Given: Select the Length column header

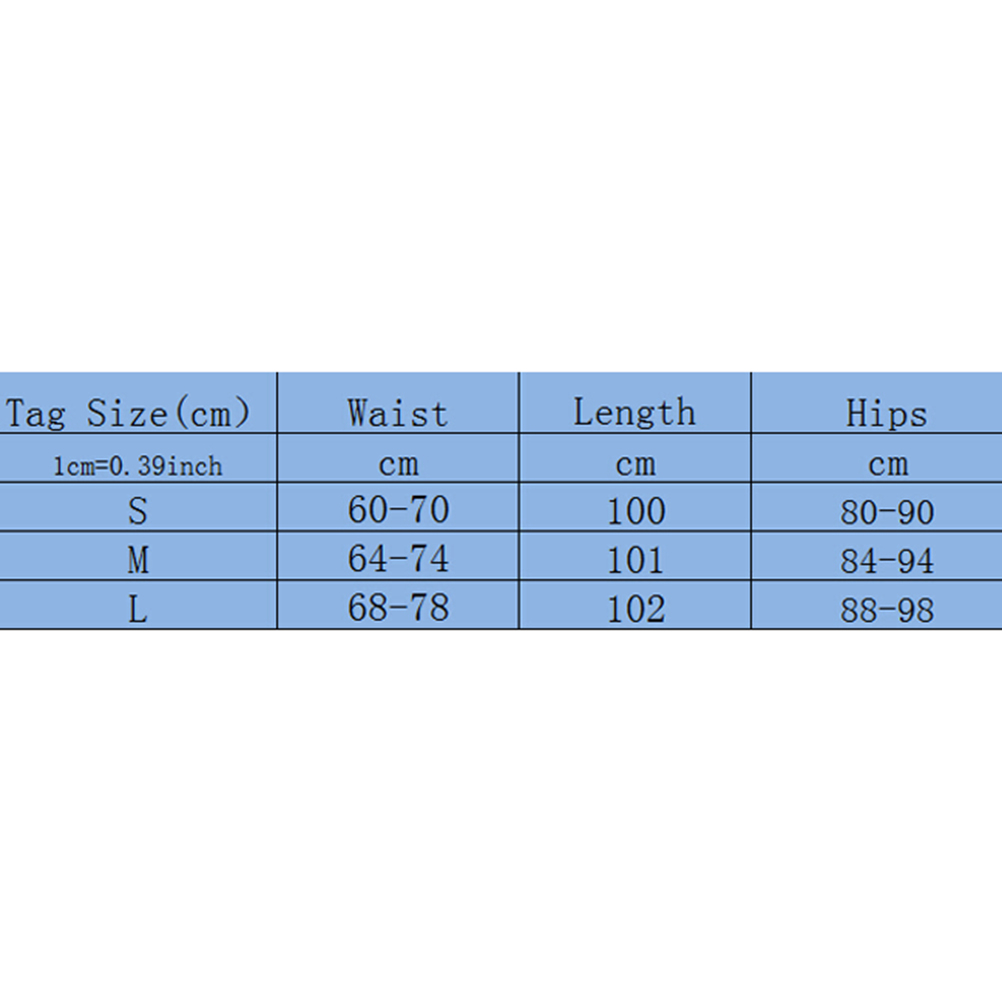Looking at the screenshot, I should (635, 412).
